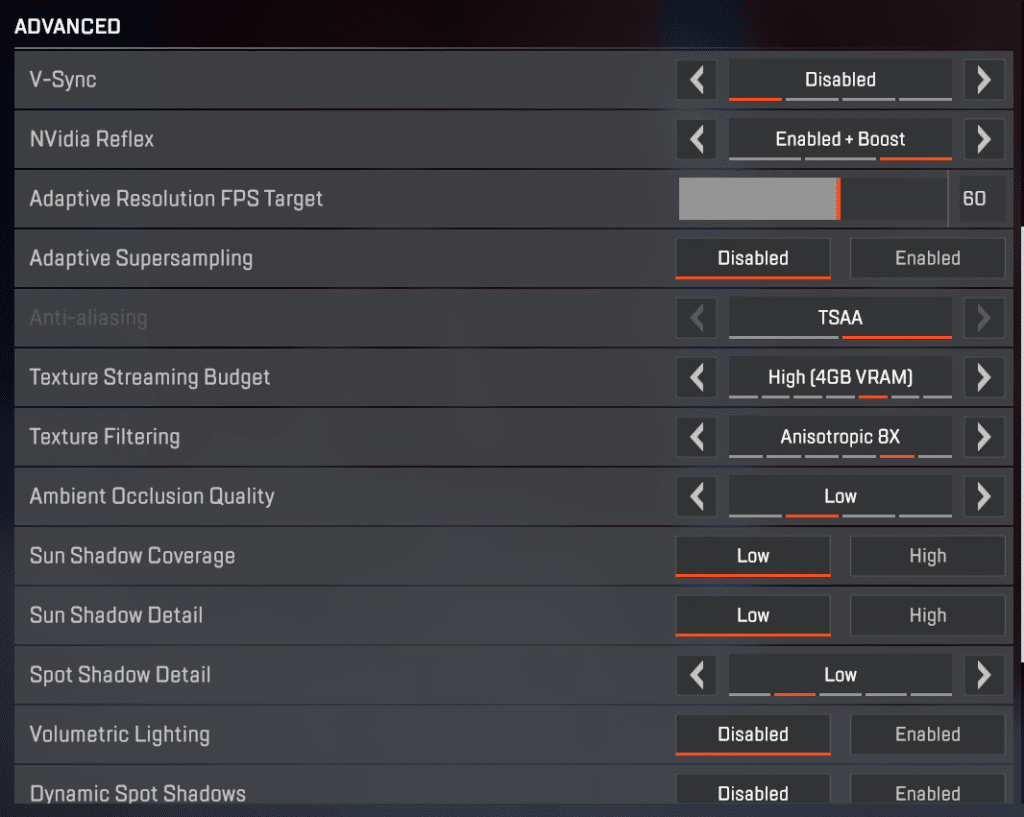
Task: Click the Adaptive Resolution FPS Target slider
Action: (811, 199)
